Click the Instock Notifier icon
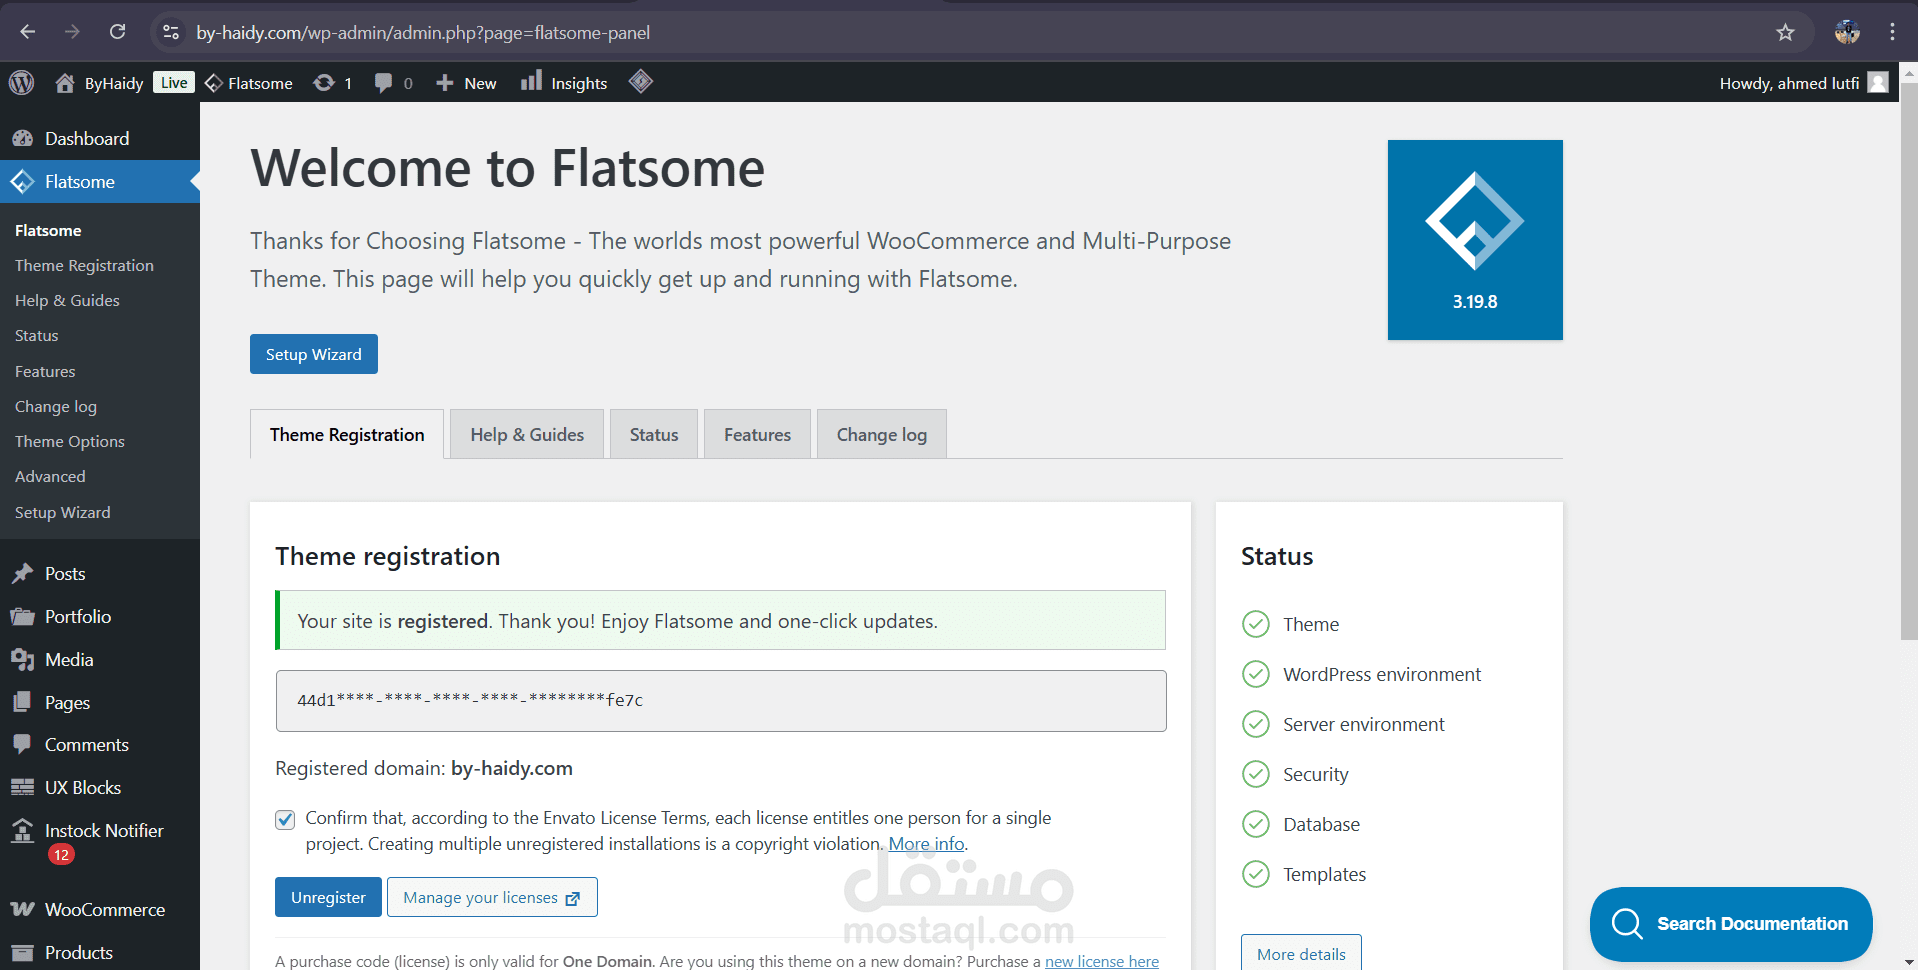Viewport: 1918px width, 970px height. tap(22, 830)
